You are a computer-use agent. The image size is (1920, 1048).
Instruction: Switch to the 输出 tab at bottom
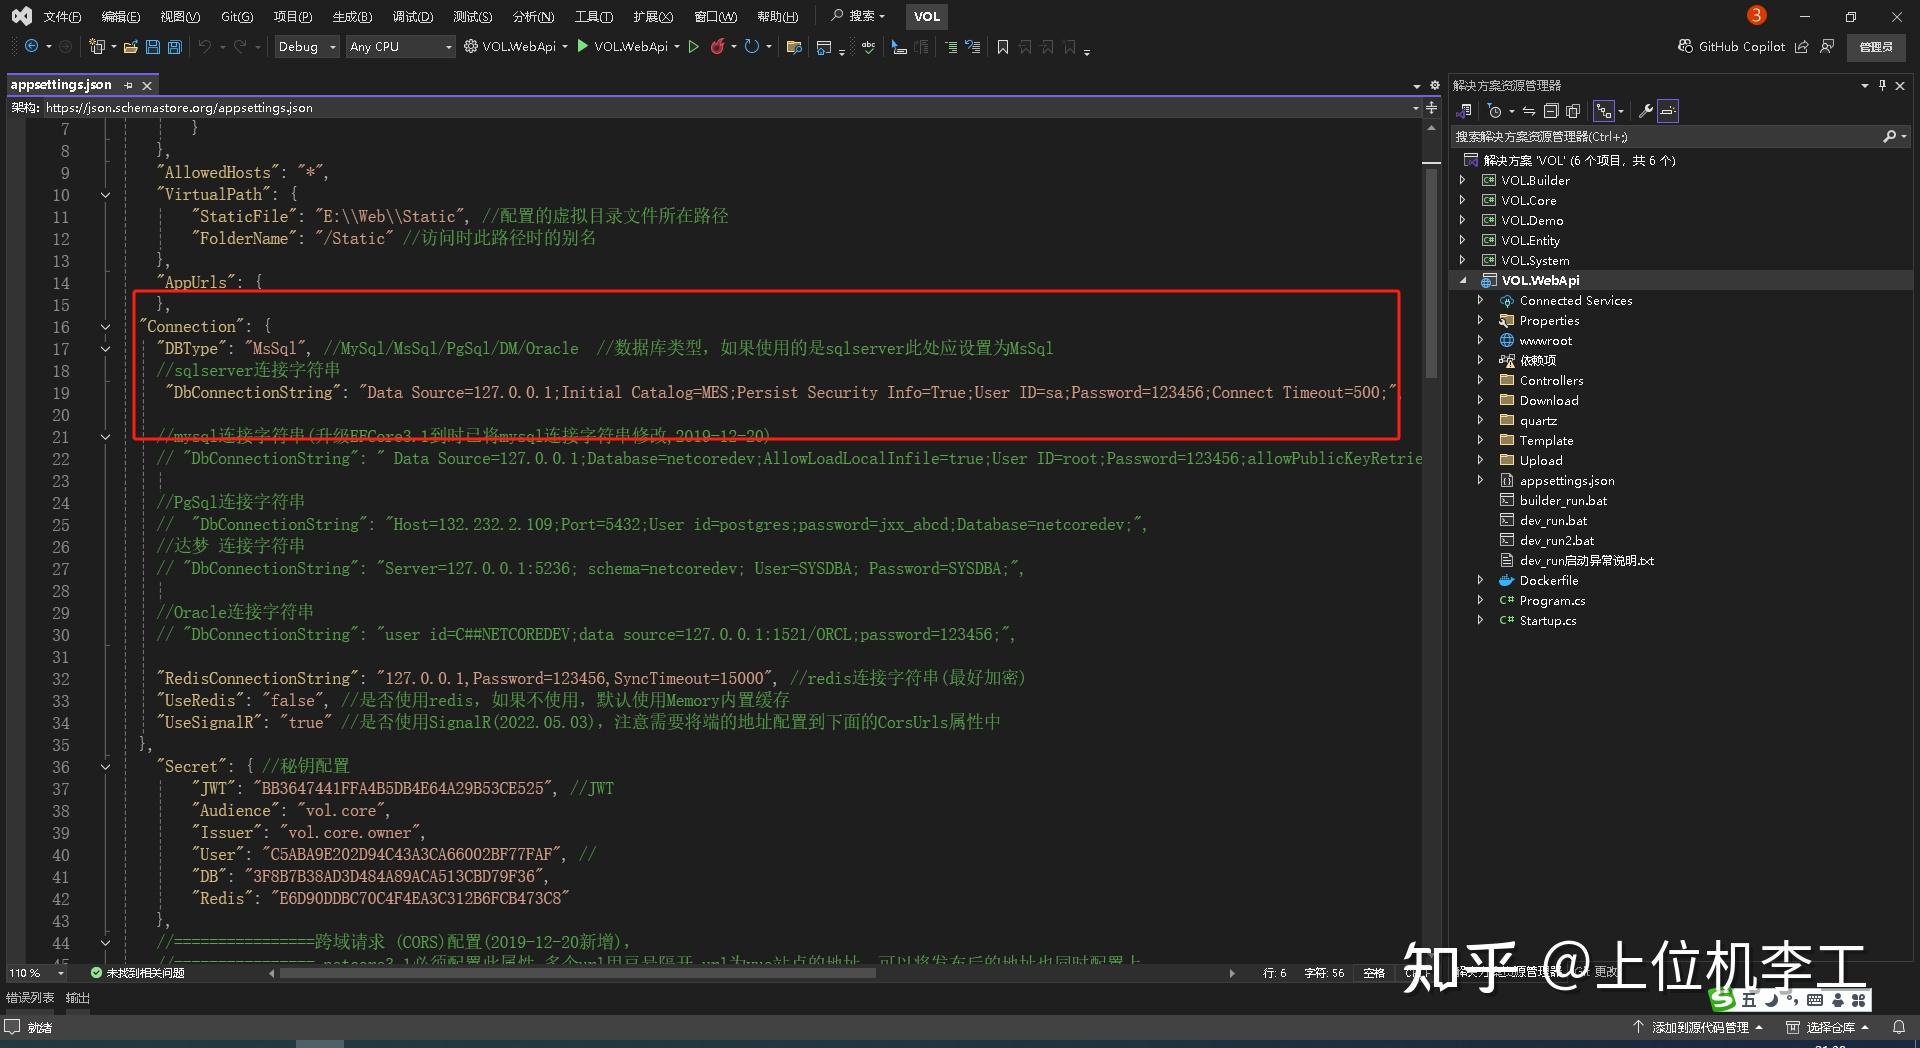78,997
